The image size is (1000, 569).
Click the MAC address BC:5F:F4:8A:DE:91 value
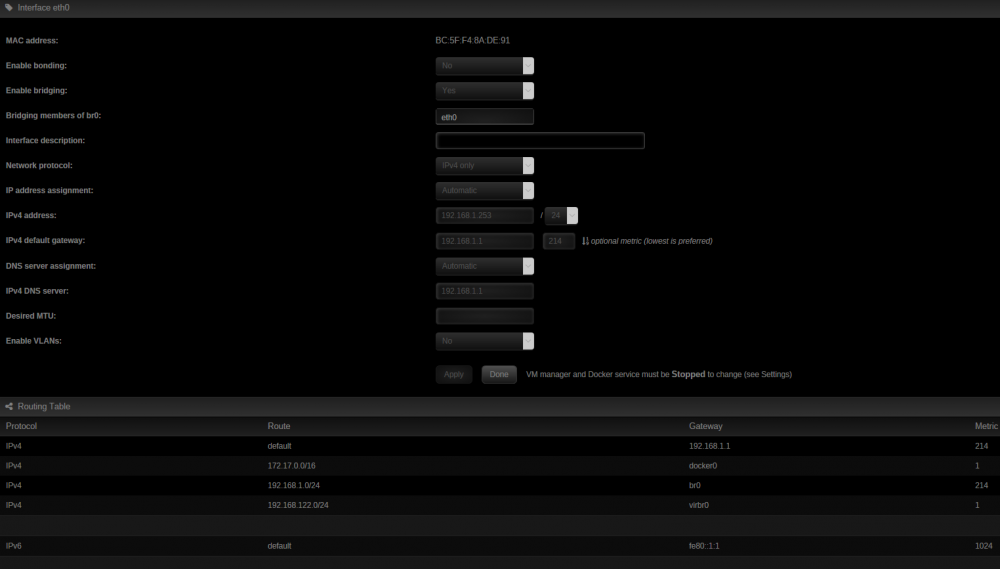pyautogui.click(x=473, y=40)
